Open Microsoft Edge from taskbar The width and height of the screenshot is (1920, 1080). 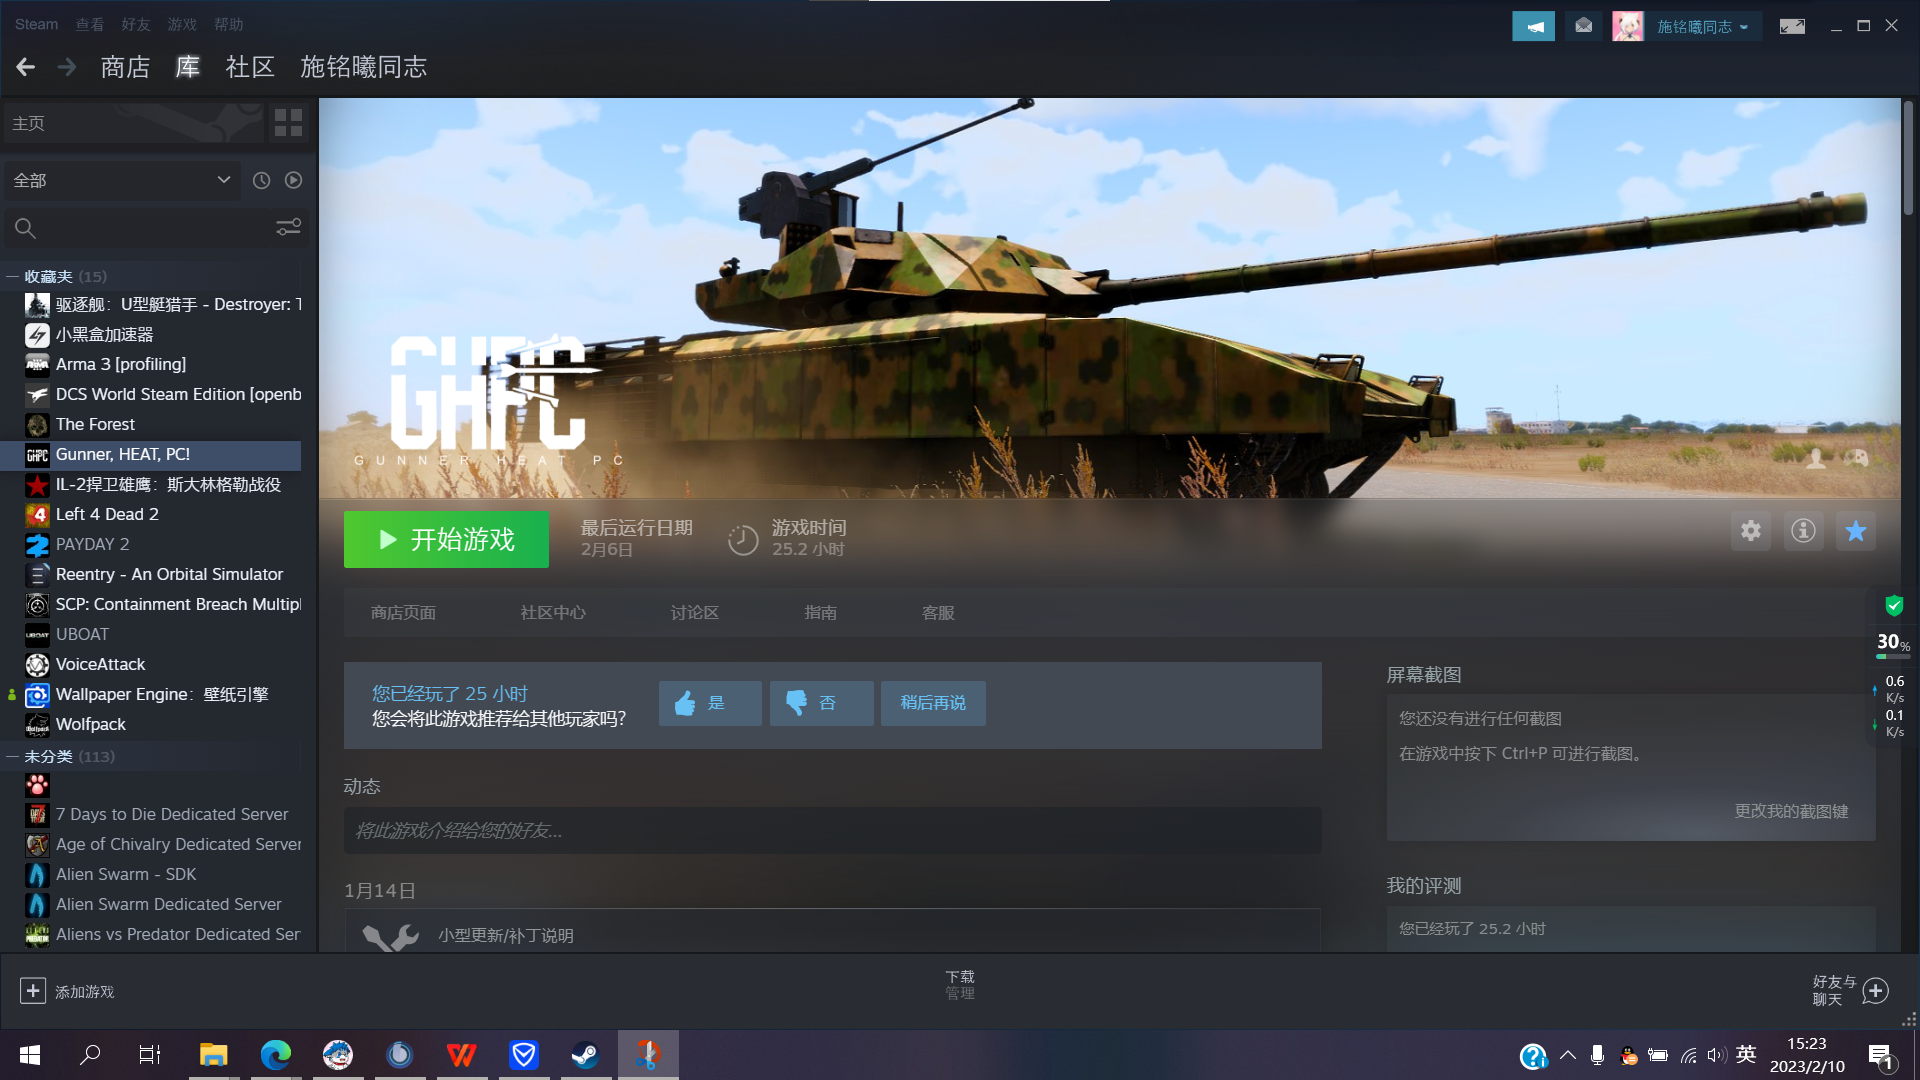point(275,1055)
